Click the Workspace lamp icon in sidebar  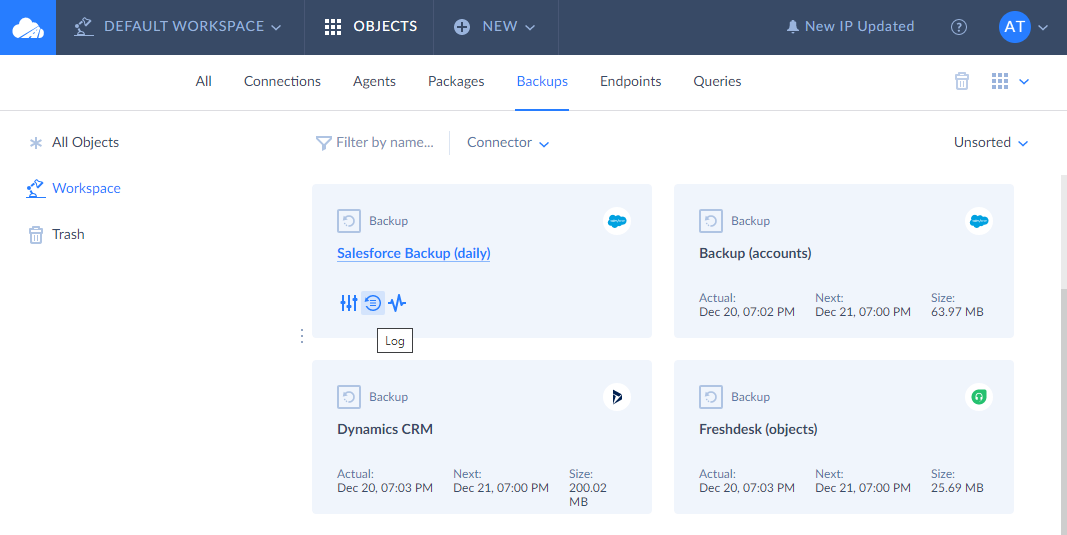[x=35, y=189]
